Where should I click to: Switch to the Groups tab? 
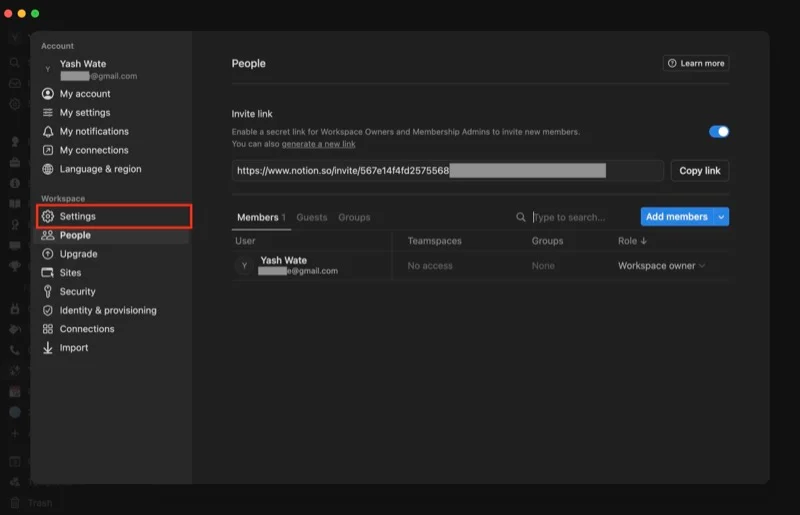(x=354, y=217)
